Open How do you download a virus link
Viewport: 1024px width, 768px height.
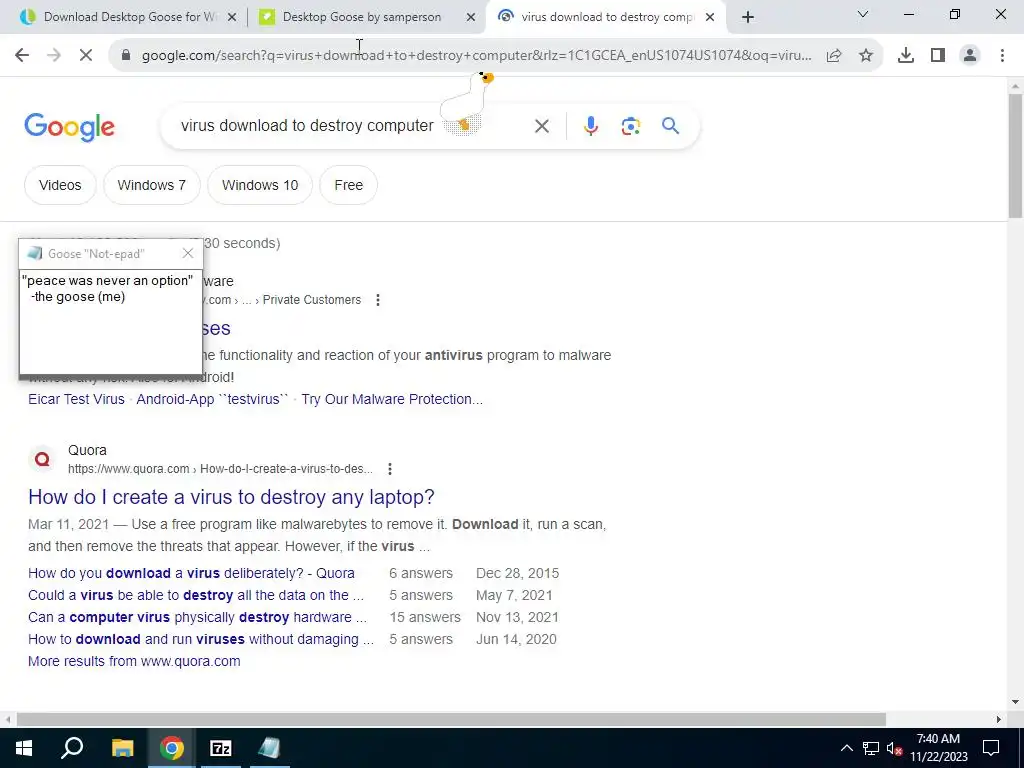[191, 573]
